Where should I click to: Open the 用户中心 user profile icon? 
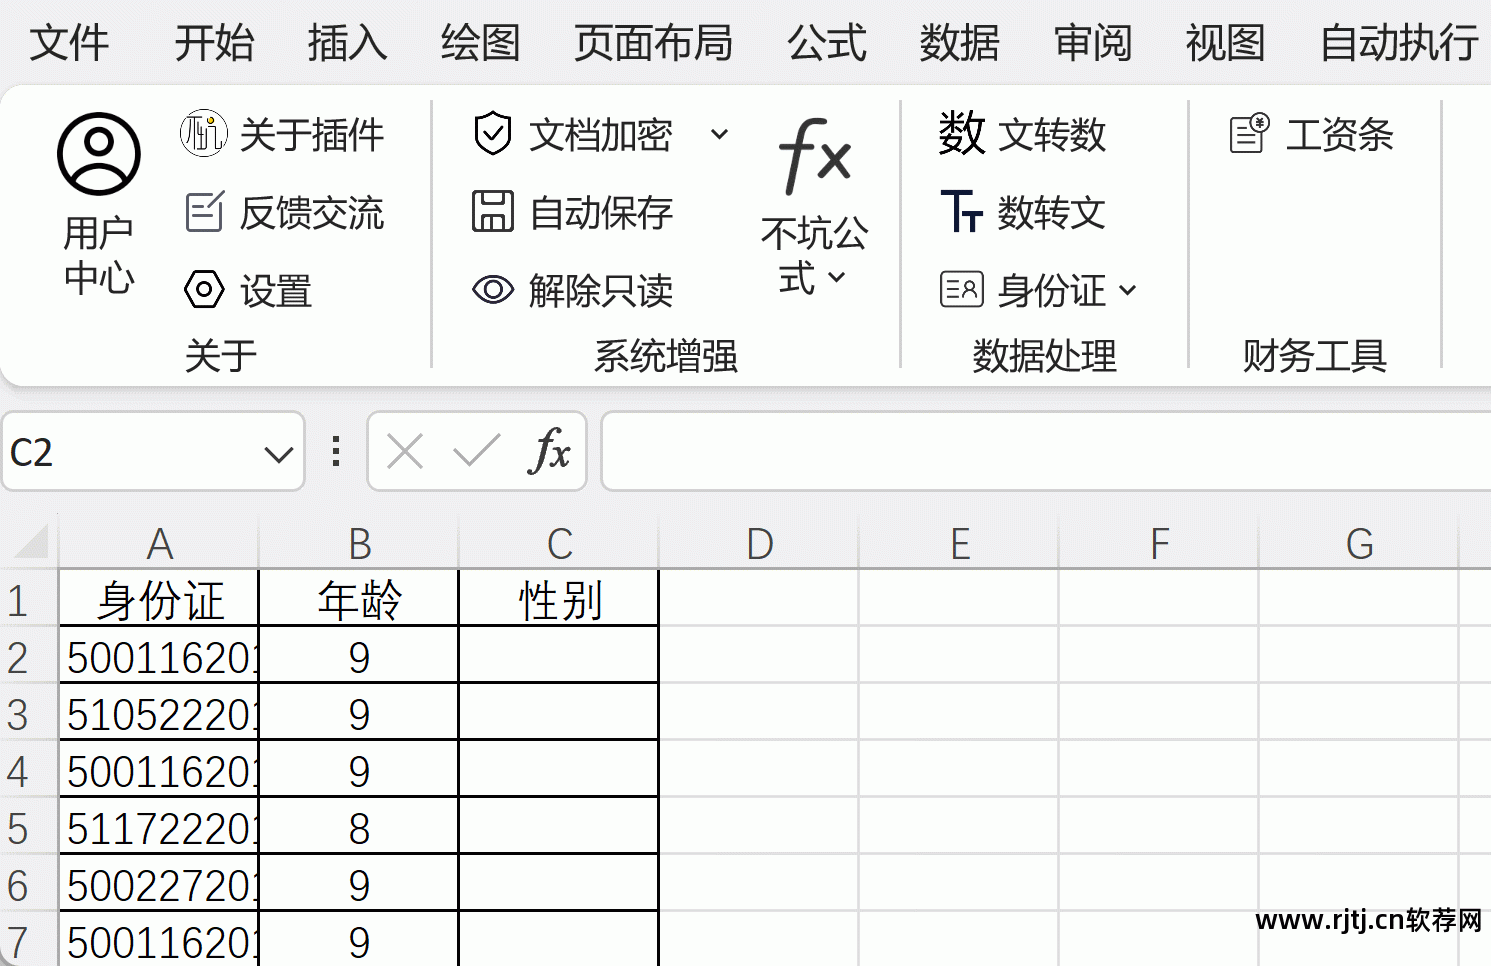coord(98,154)
